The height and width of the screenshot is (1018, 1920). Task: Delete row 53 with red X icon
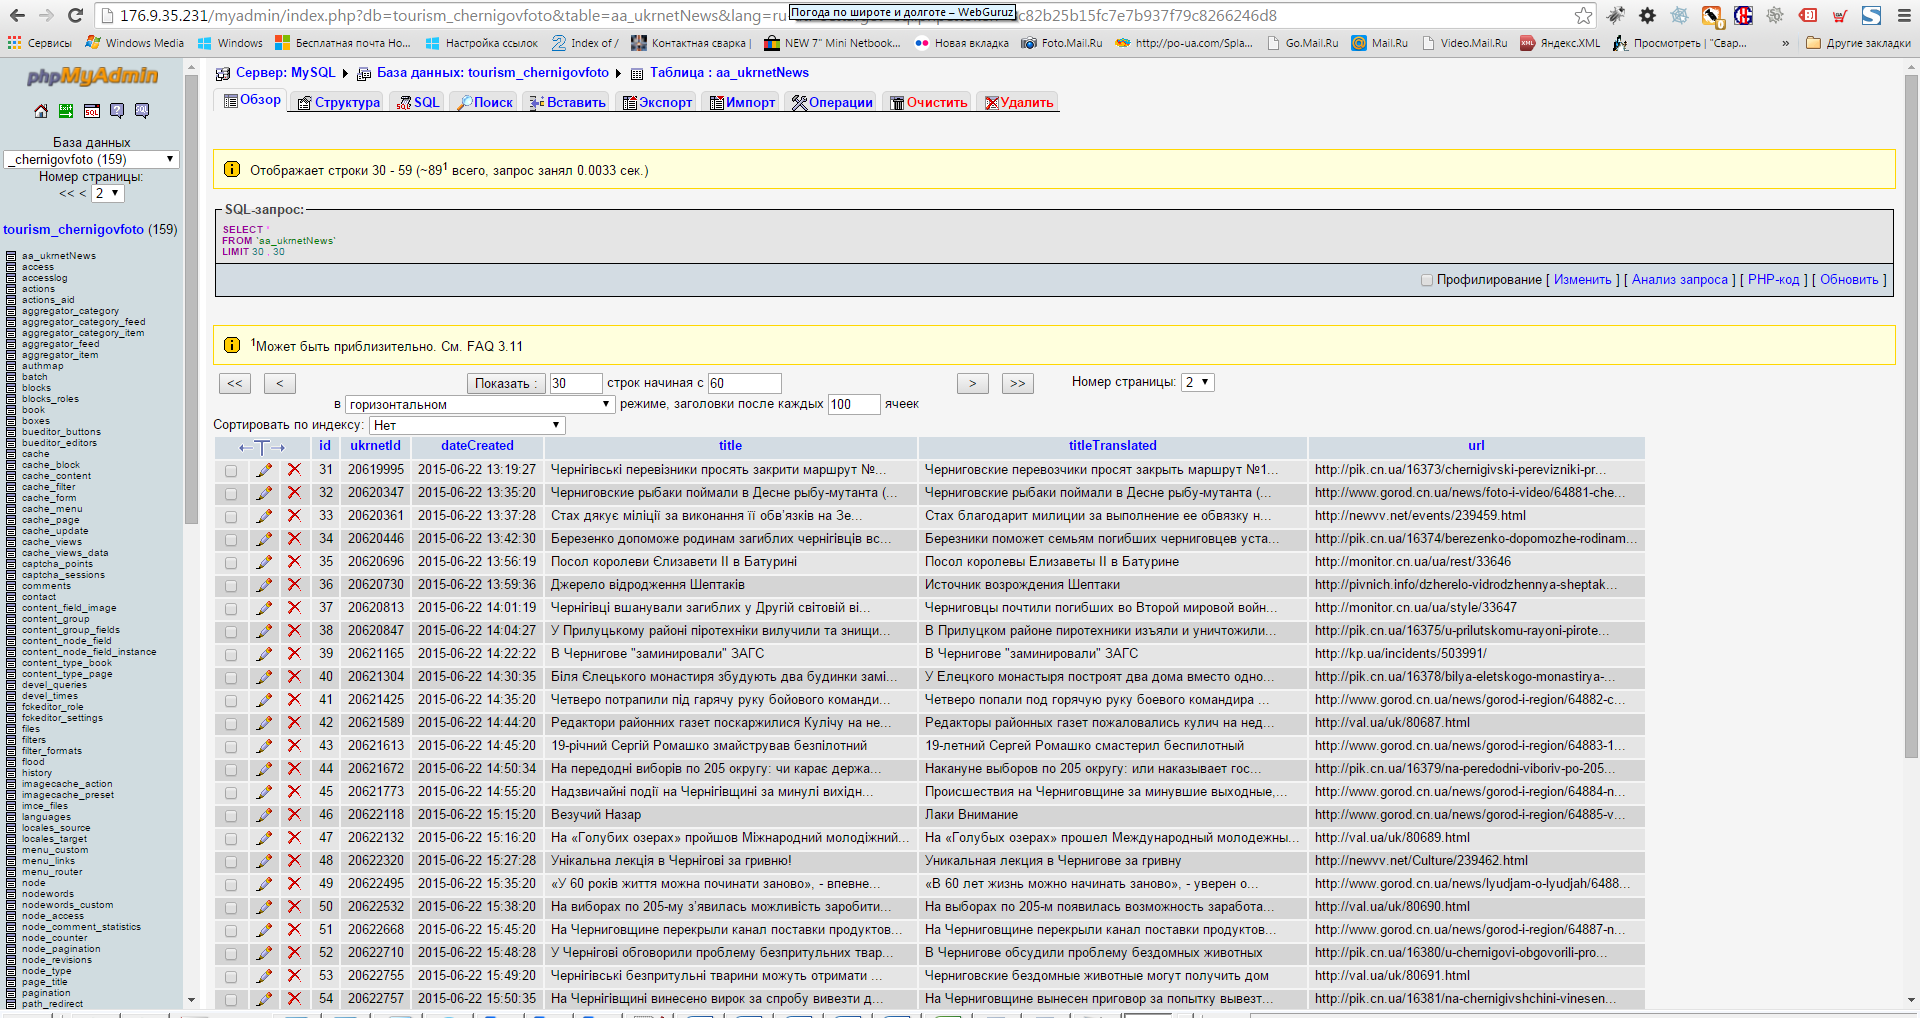tap(294, 976)
